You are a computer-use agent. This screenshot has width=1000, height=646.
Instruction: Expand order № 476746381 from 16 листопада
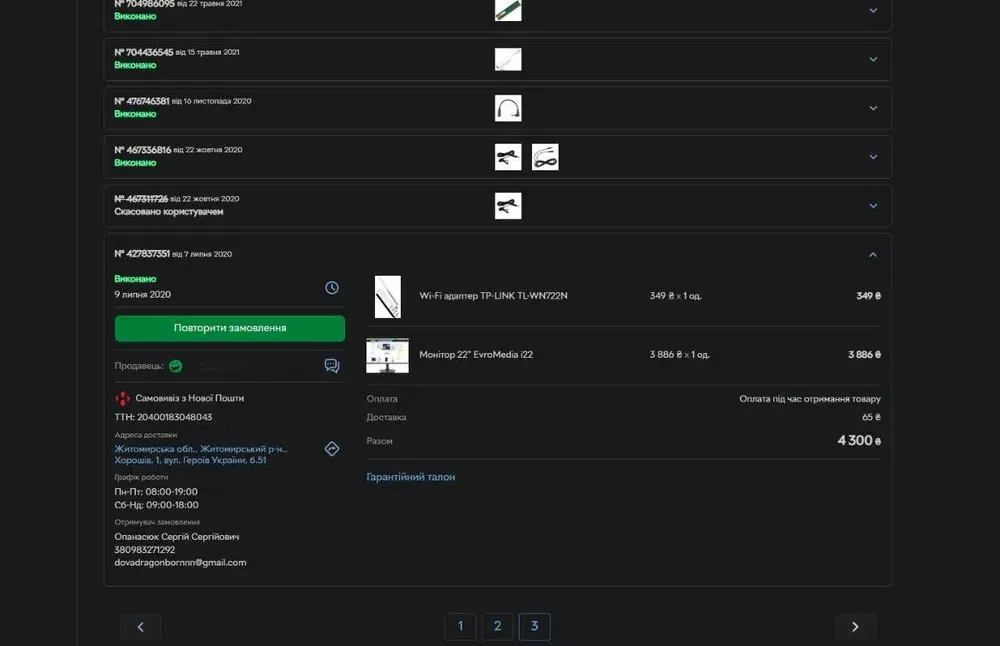[872, 108]
